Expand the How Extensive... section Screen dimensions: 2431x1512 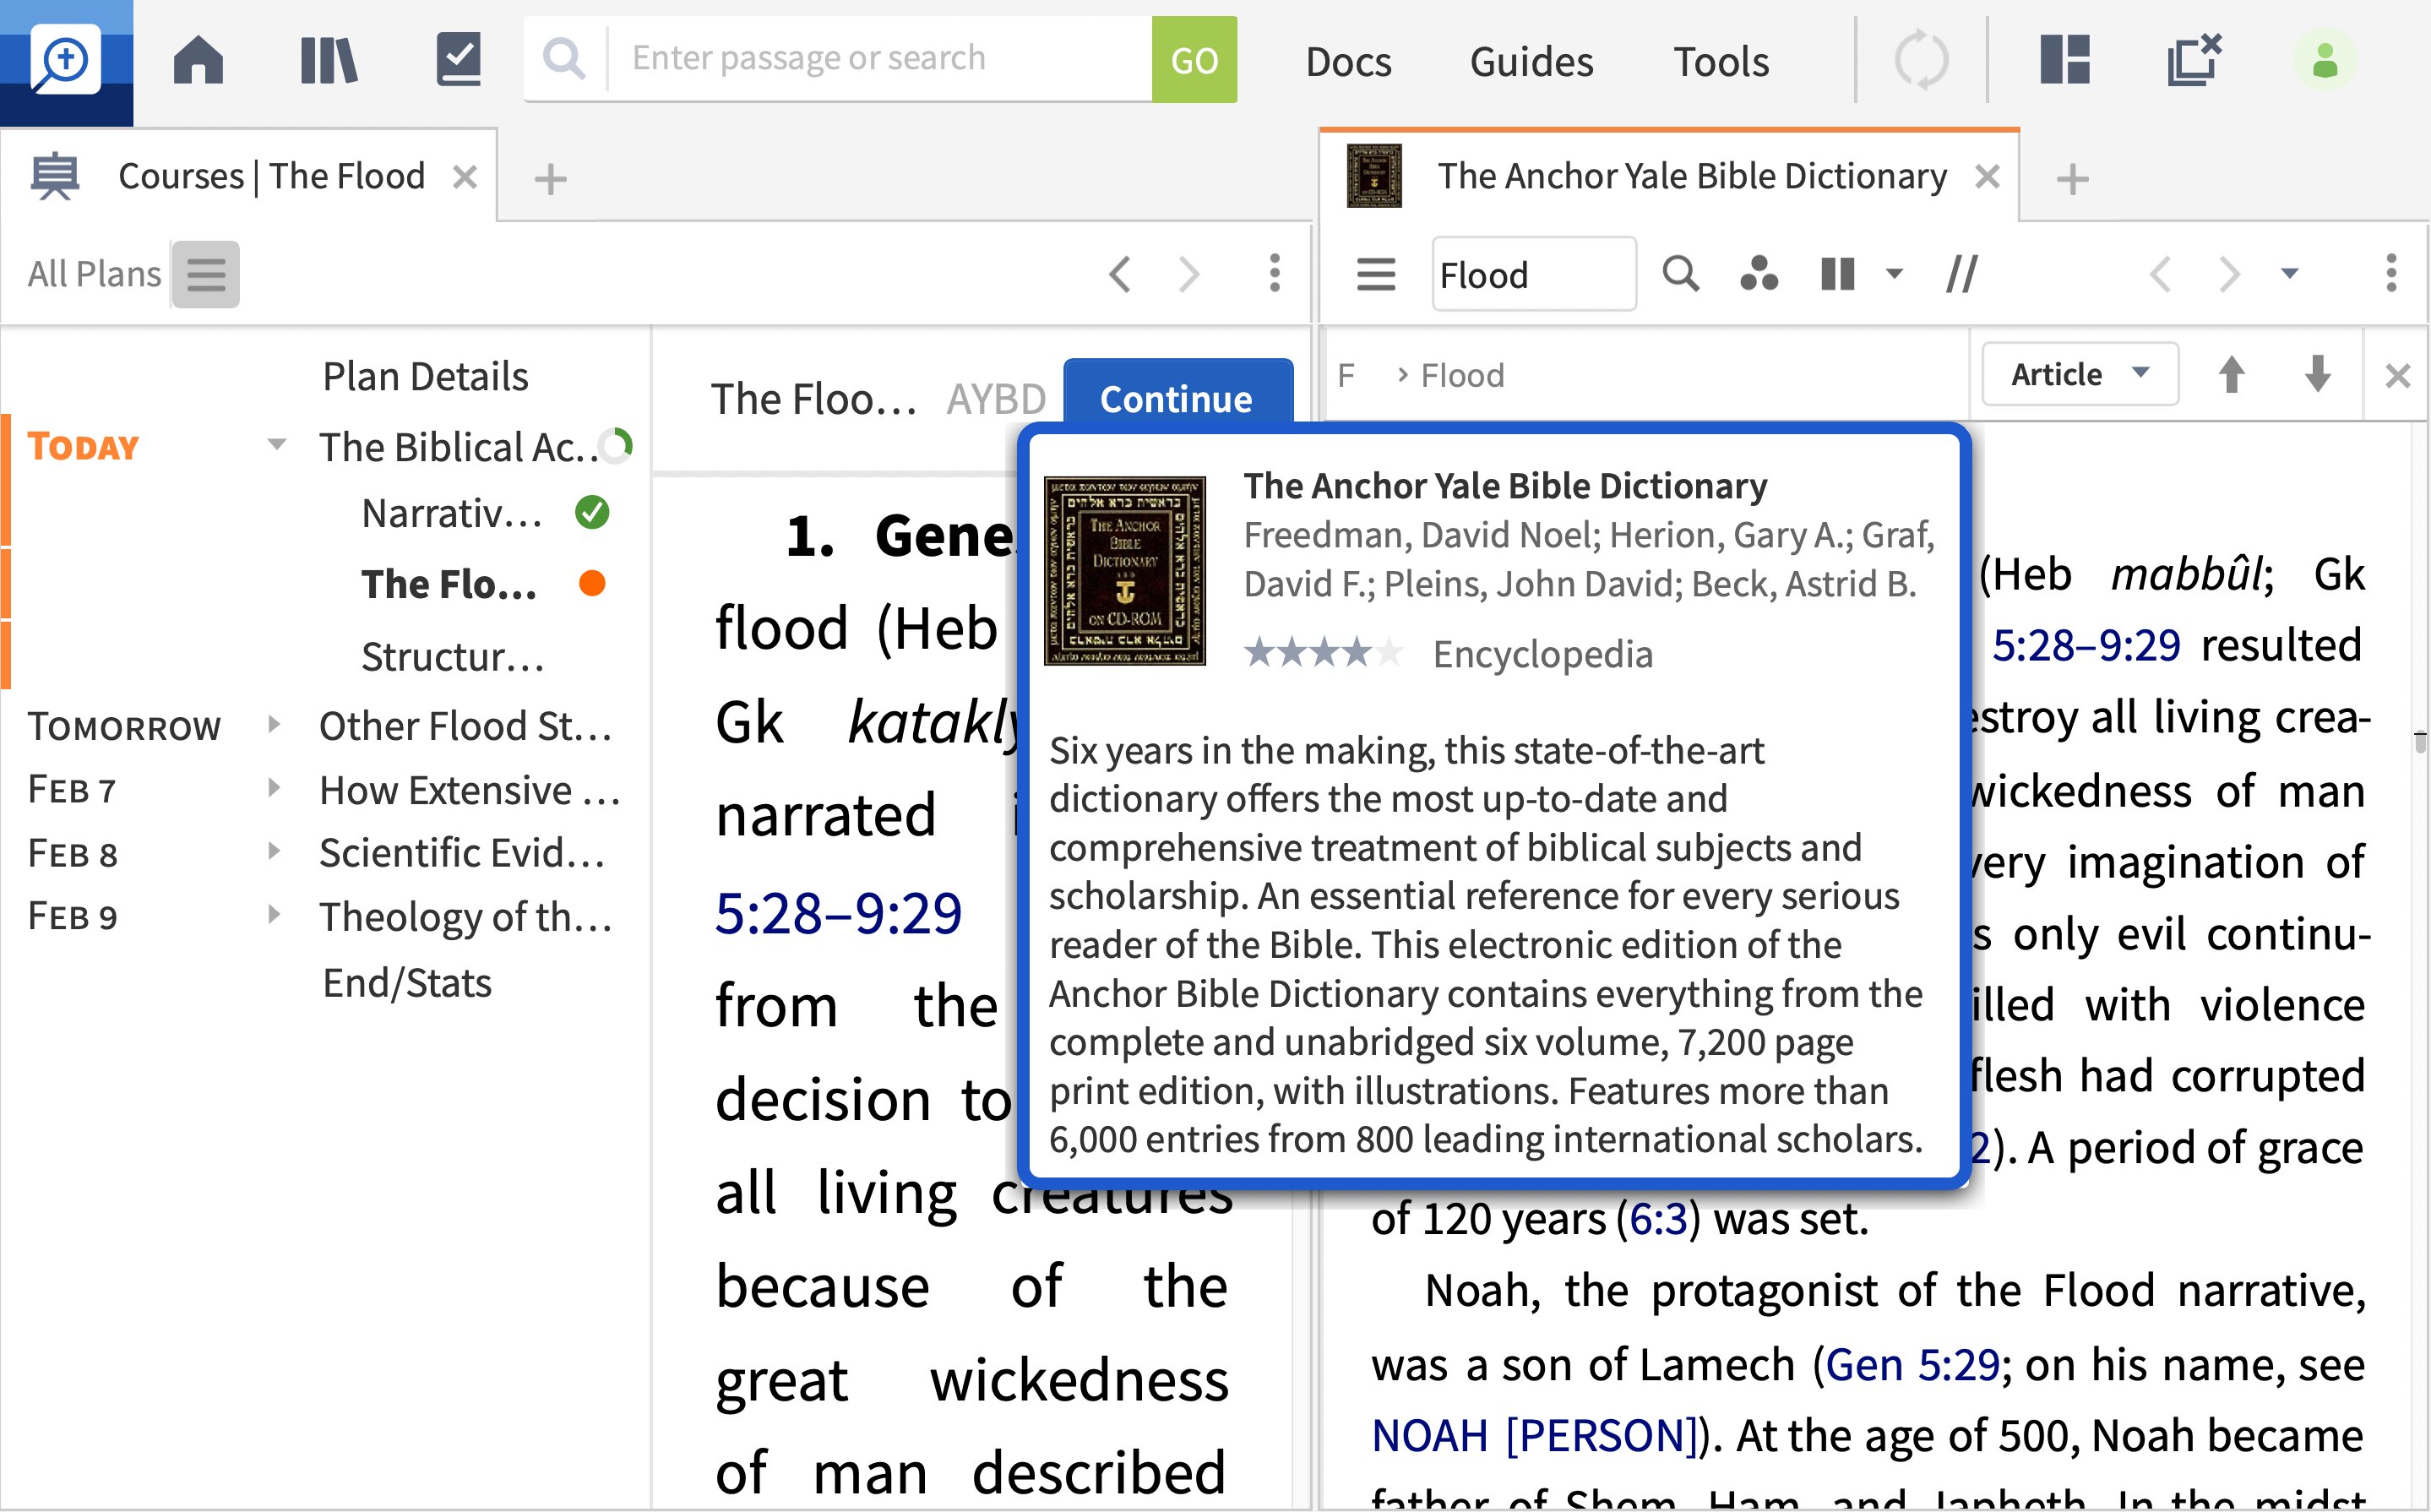(274, 788)
